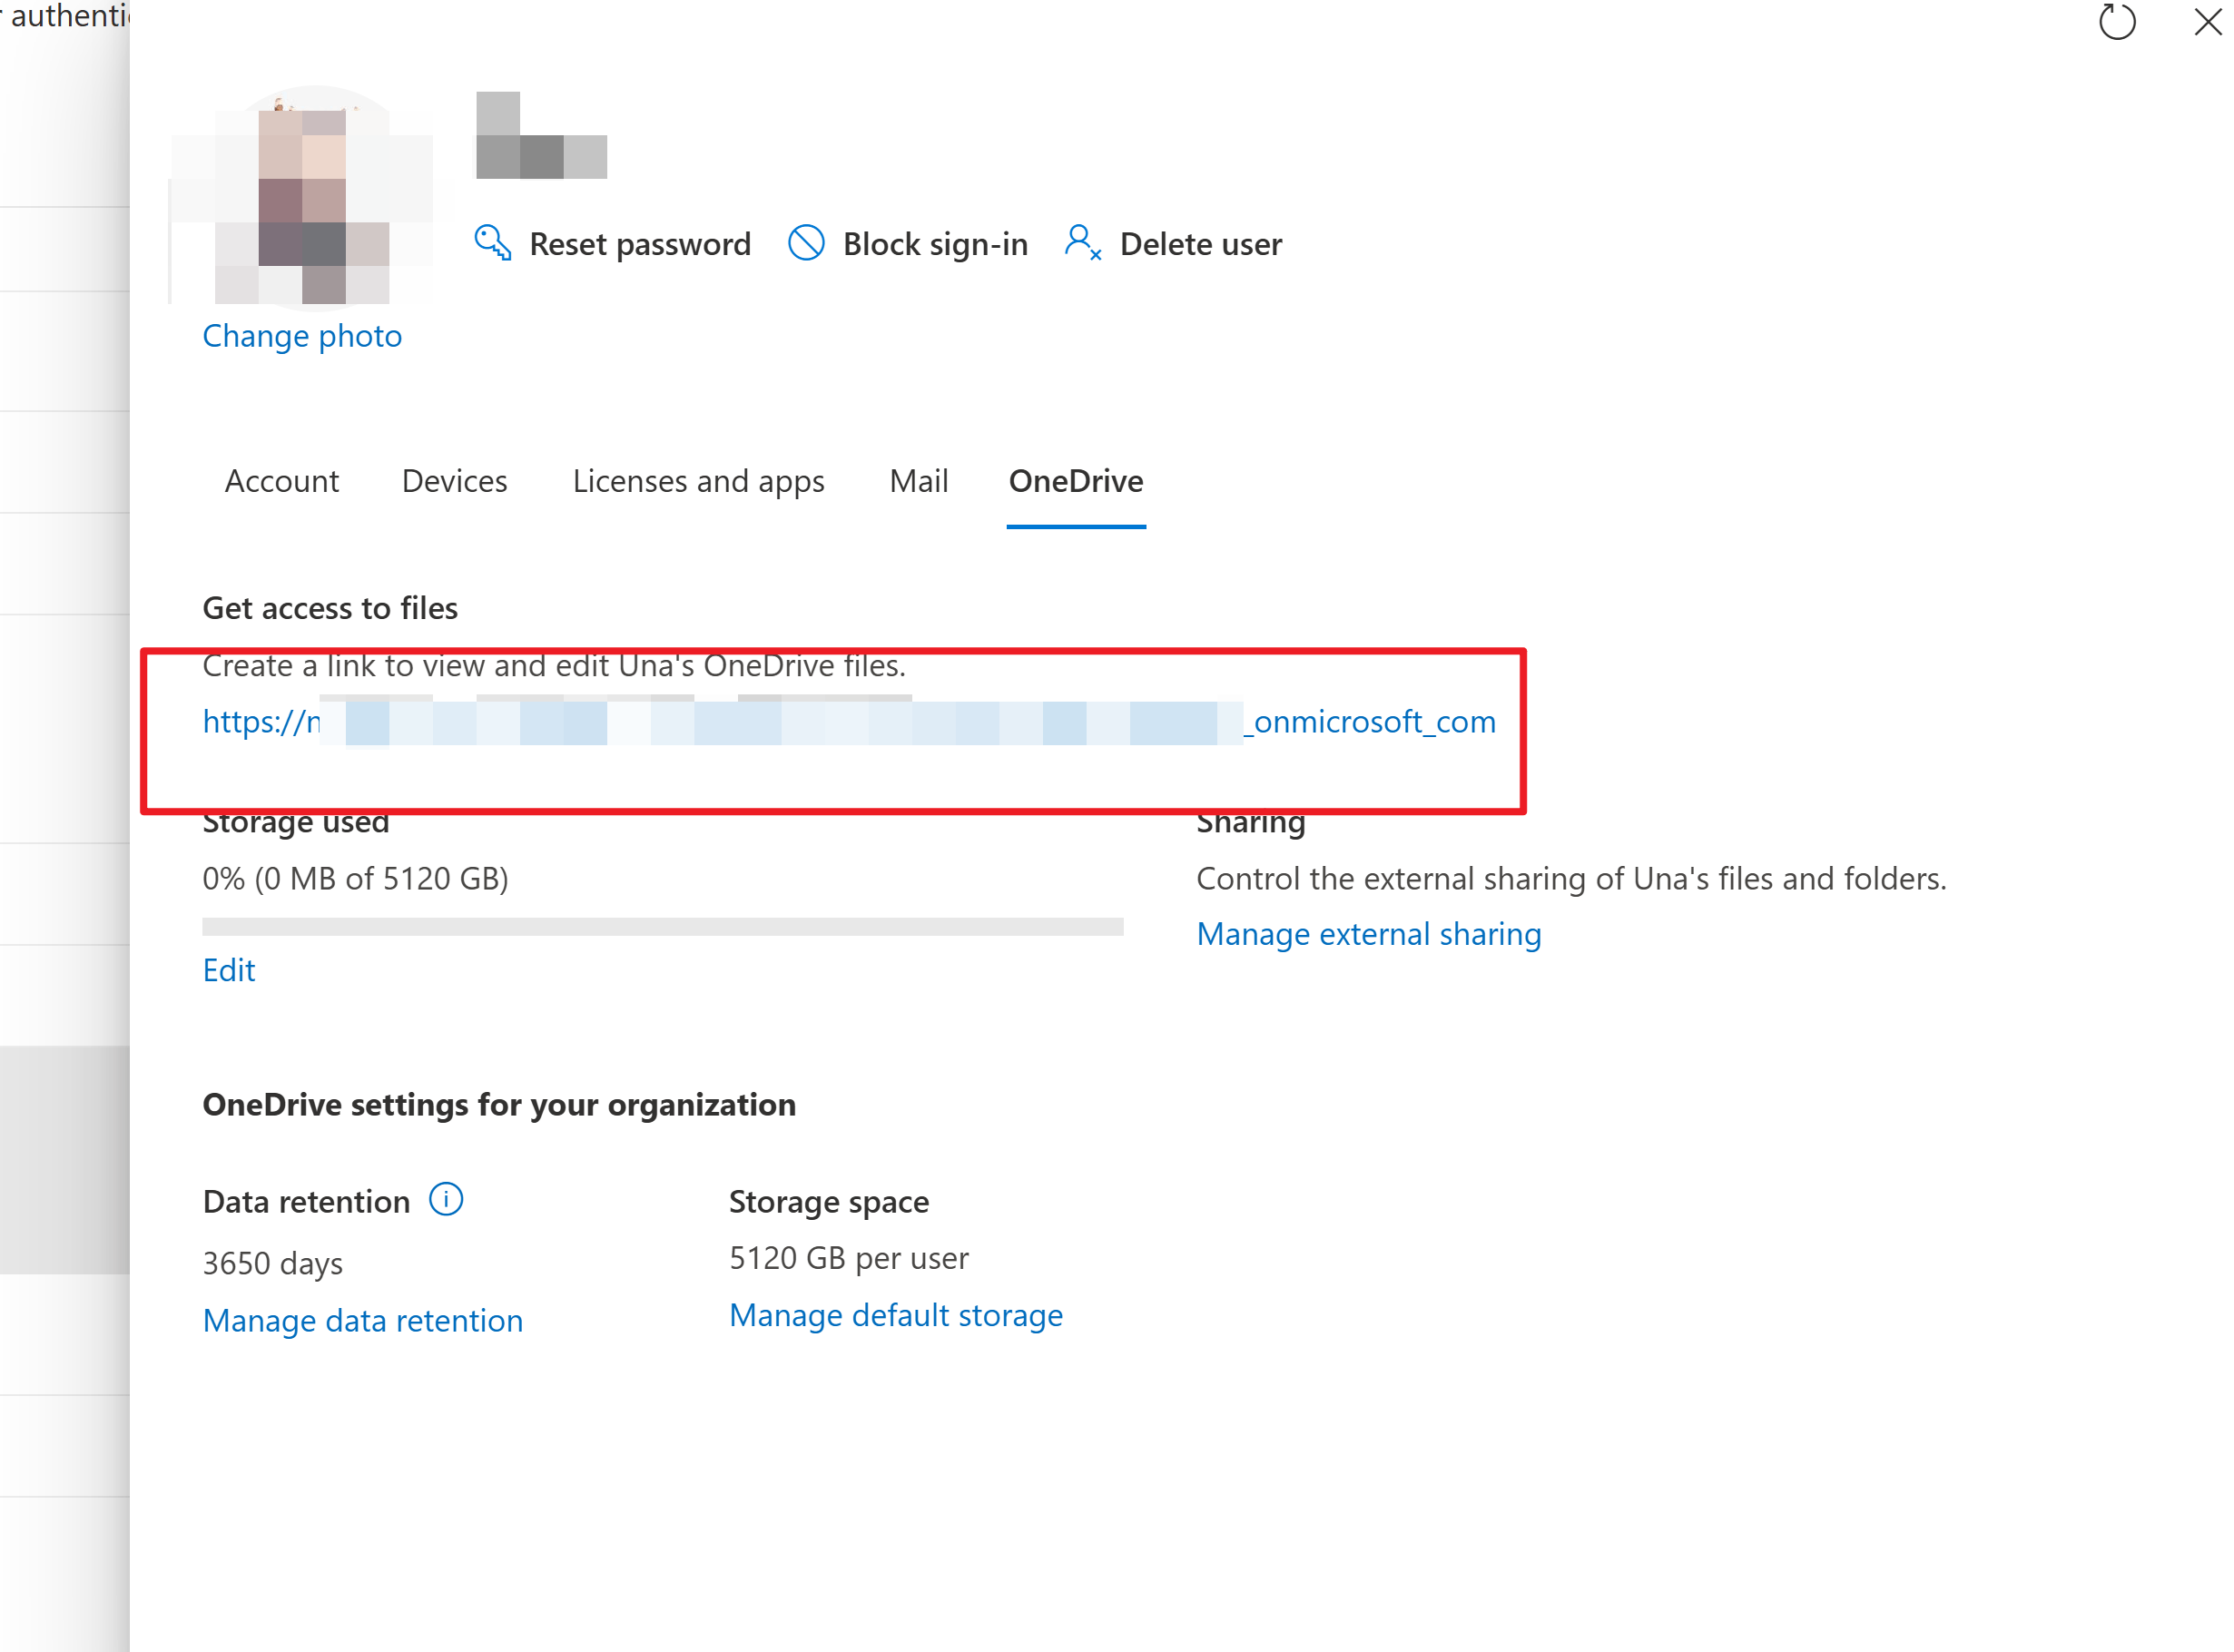
Task: Open the Data retention info tooltip icon
Action: 447,1199
